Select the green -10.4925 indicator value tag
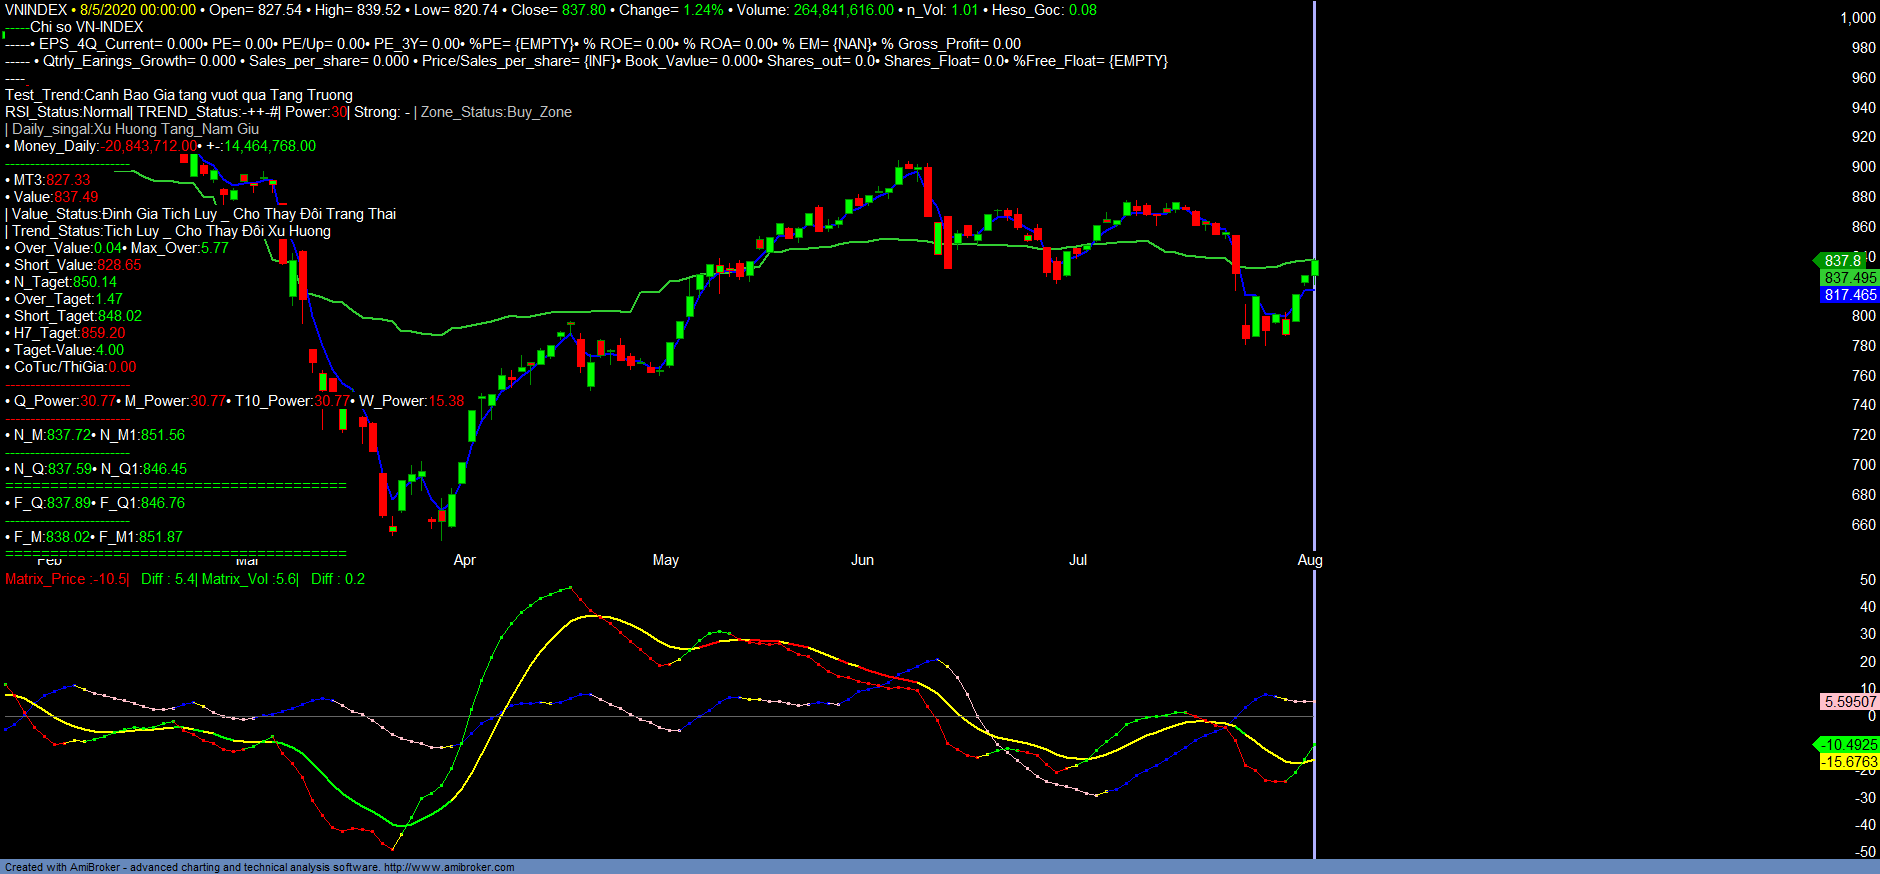 1849,745
